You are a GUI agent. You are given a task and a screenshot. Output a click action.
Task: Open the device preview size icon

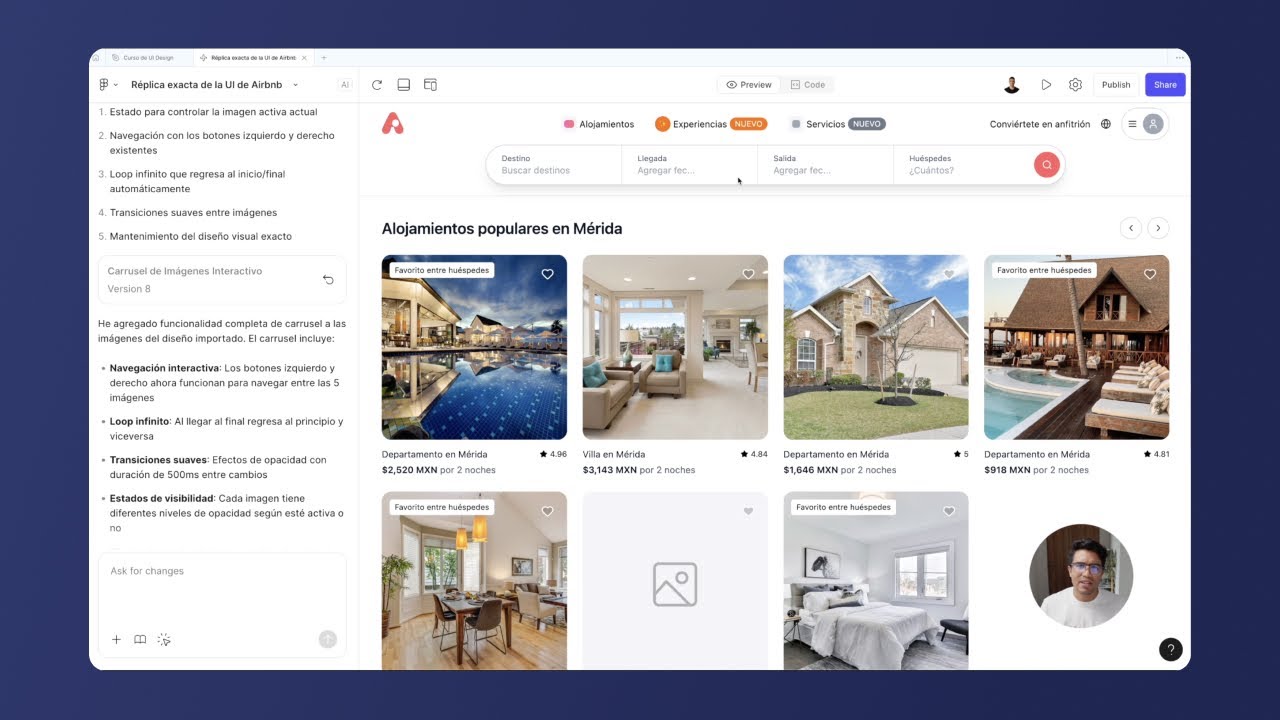pos(431,85)
